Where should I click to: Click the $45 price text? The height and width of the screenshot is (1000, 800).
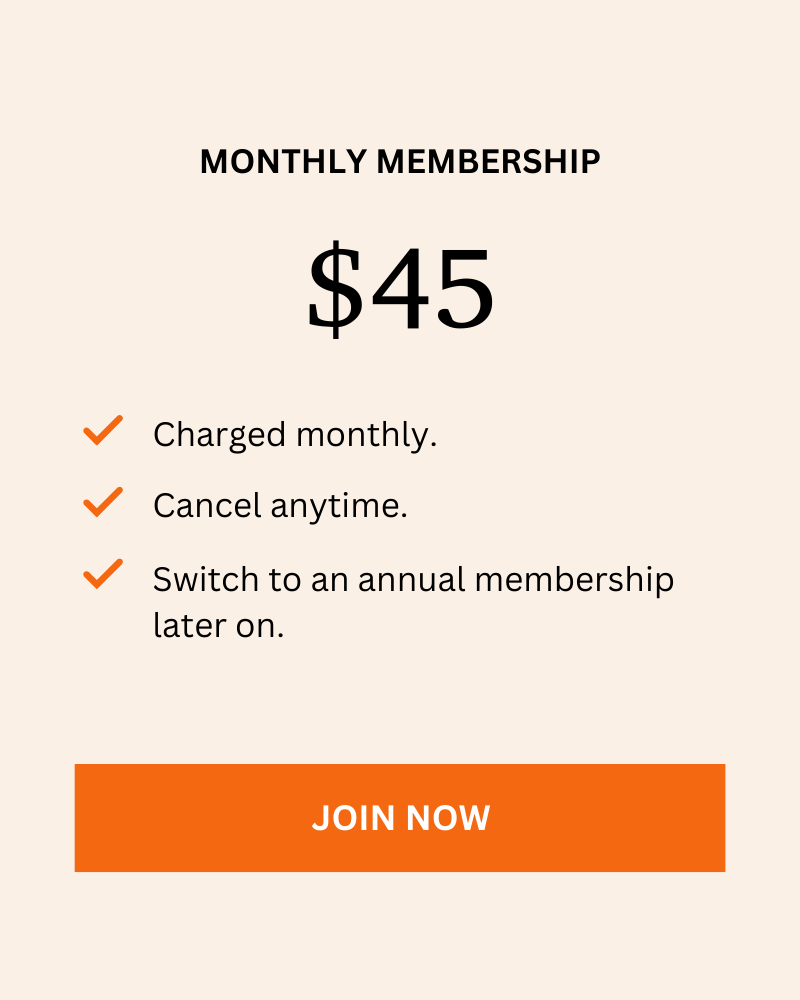point(401,289)
